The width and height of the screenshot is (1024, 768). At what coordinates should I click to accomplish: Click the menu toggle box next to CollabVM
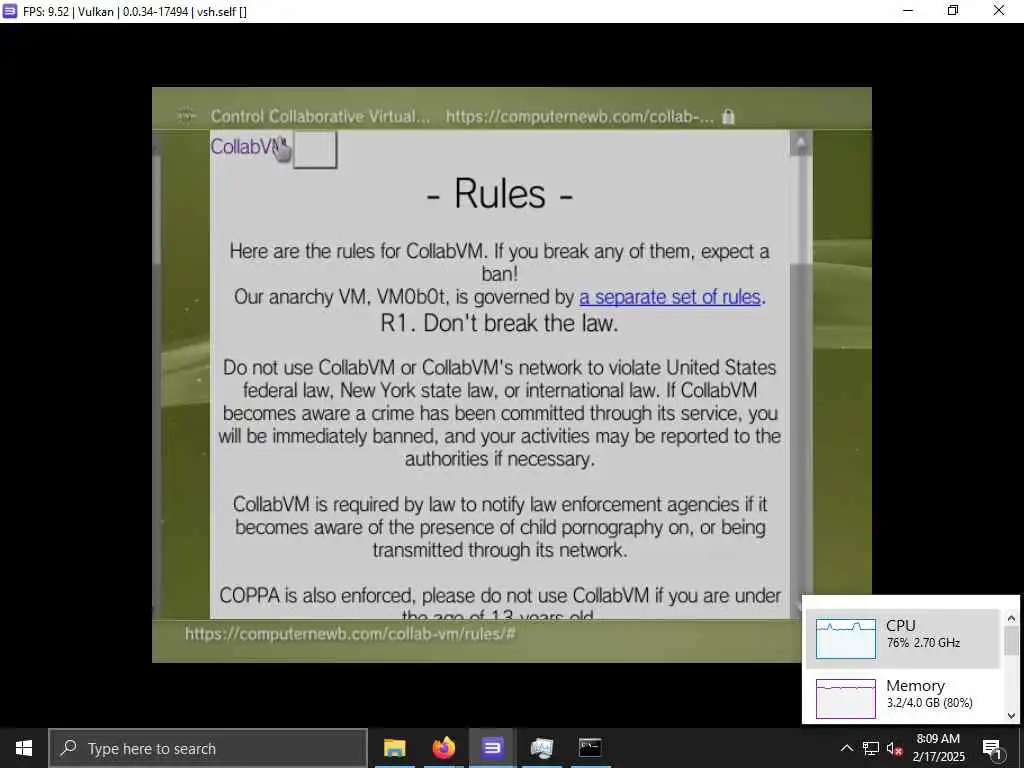pyautogui.click(x=315, y=150)
